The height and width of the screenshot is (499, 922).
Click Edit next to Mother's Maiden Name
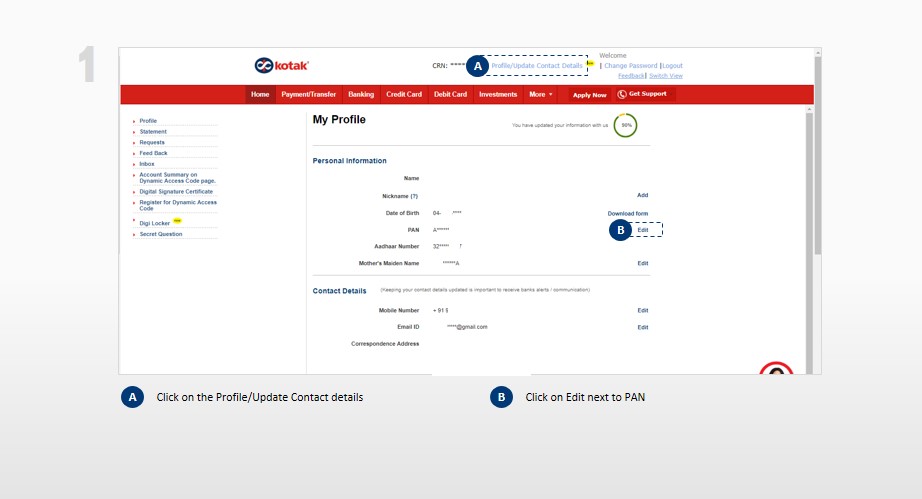(x=643, y=263)
